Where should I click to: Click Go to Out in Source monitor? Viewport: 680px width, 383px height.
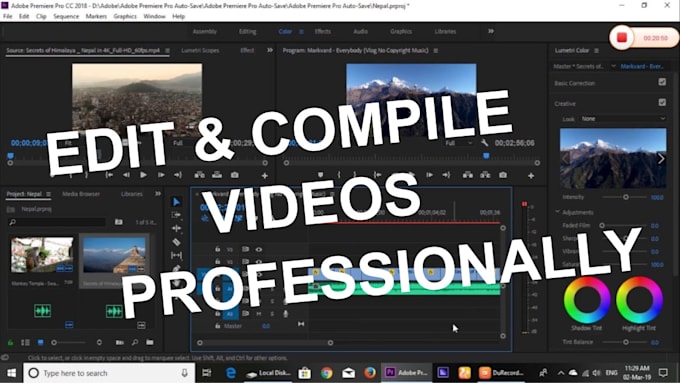(x=178, y=175)
